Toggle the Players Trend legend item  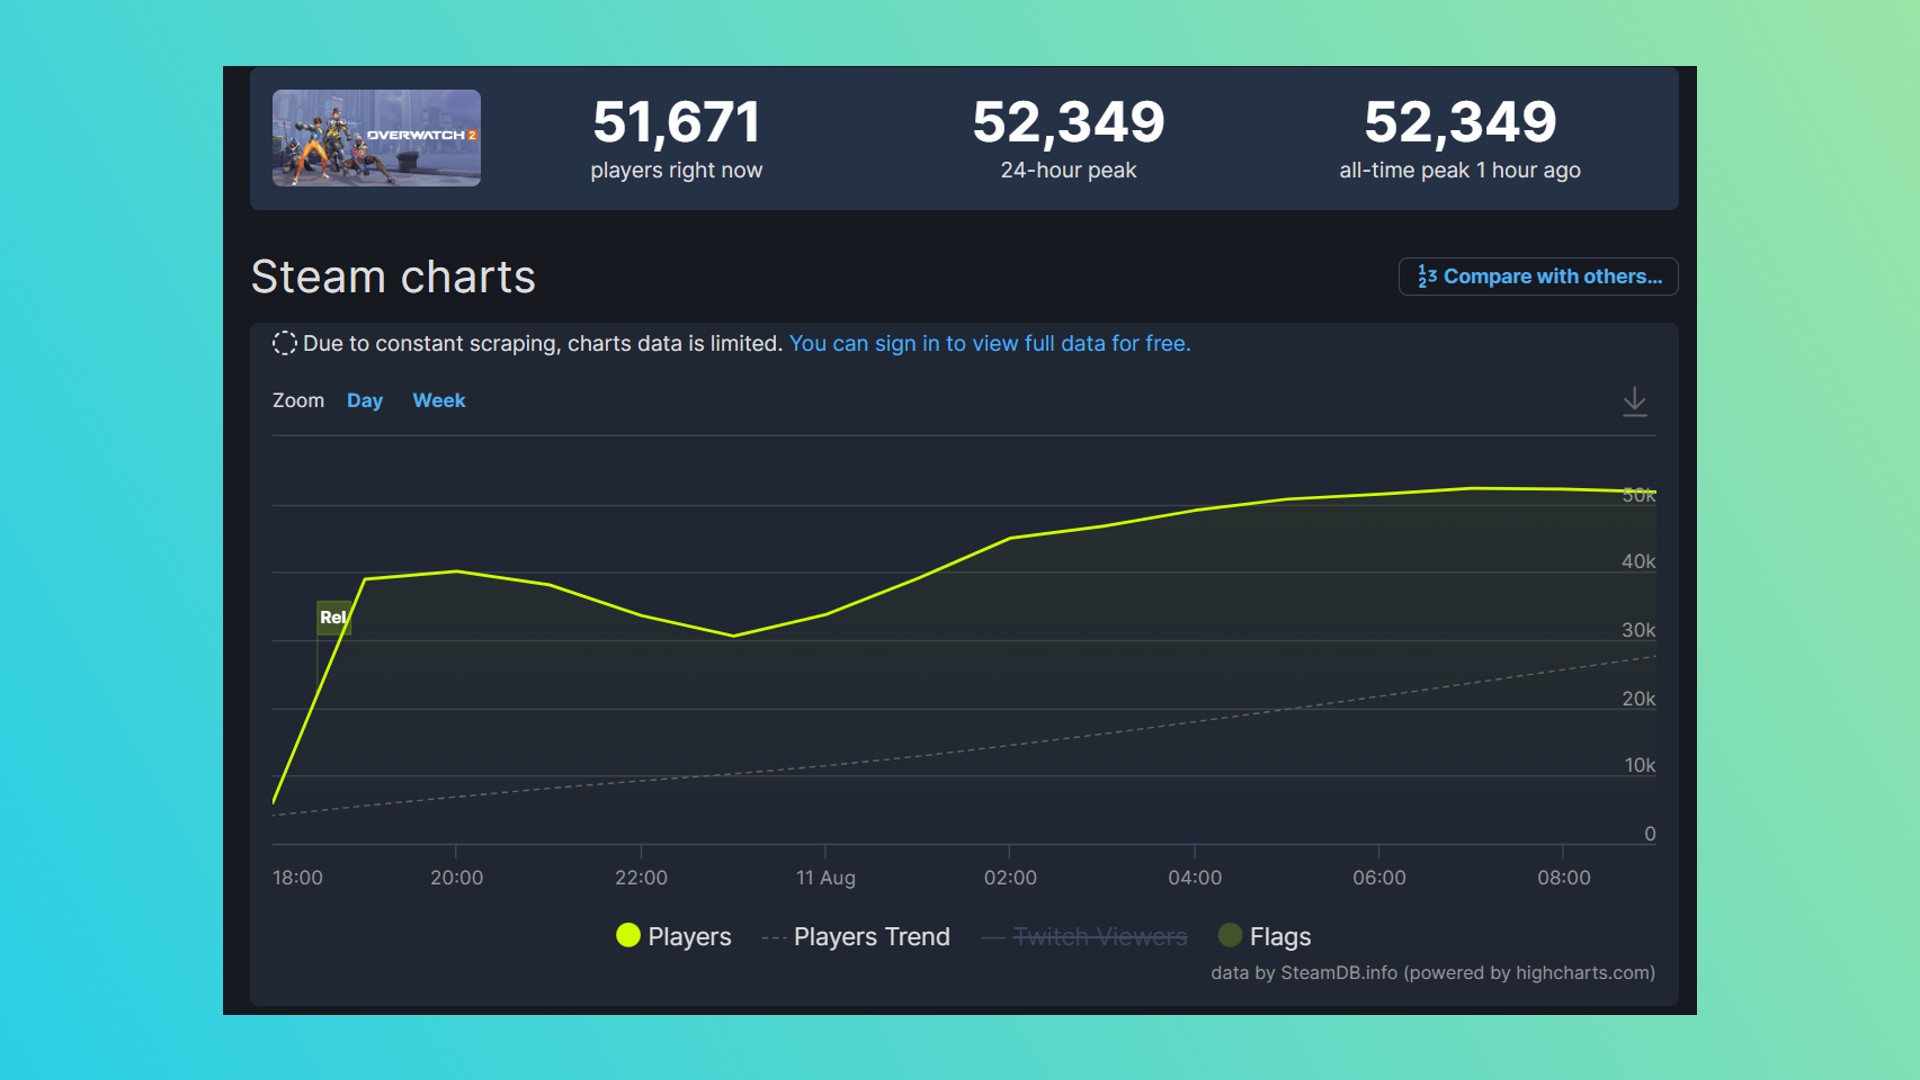click(x=856, y=936)
